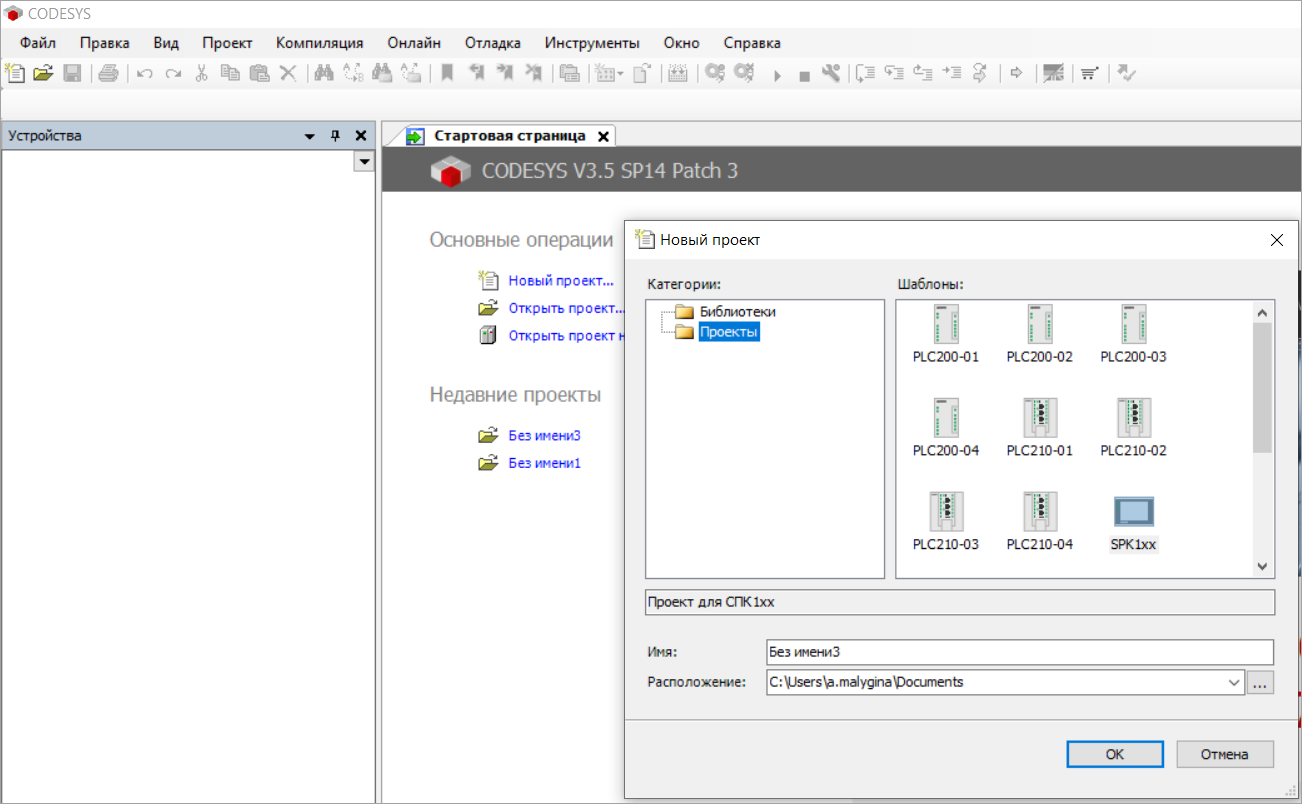Click the Имя project name field
Screen dimensions: 1302x804
click(x=1019, y=652)
